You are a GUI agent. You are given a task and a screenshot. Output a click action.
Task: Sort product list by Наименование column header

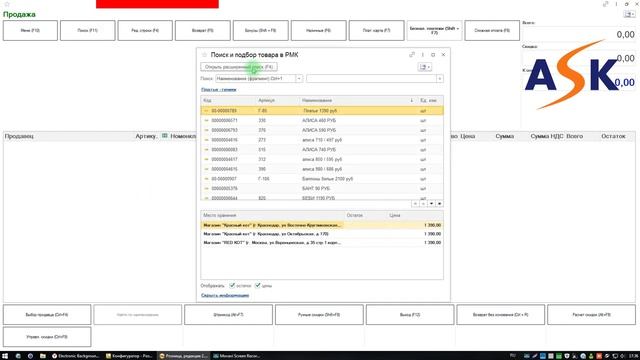tap(358, 100)
